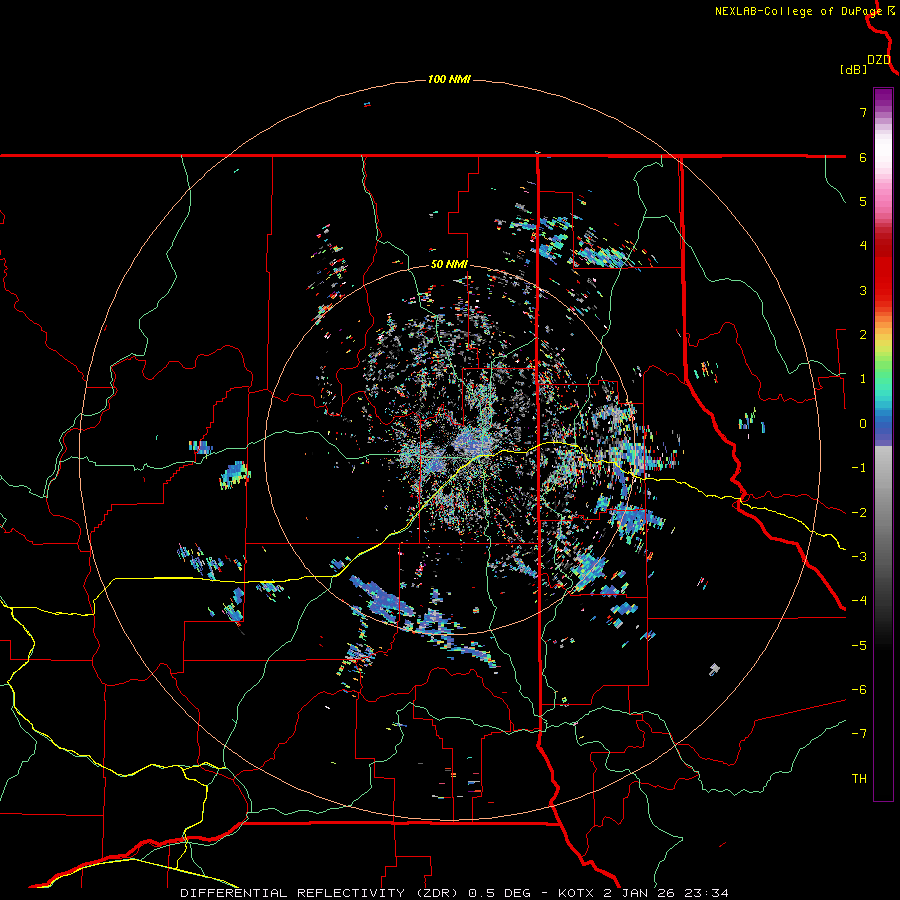Click the 100 NMI range ring label
900x900 pixels.
click(449, 79)
